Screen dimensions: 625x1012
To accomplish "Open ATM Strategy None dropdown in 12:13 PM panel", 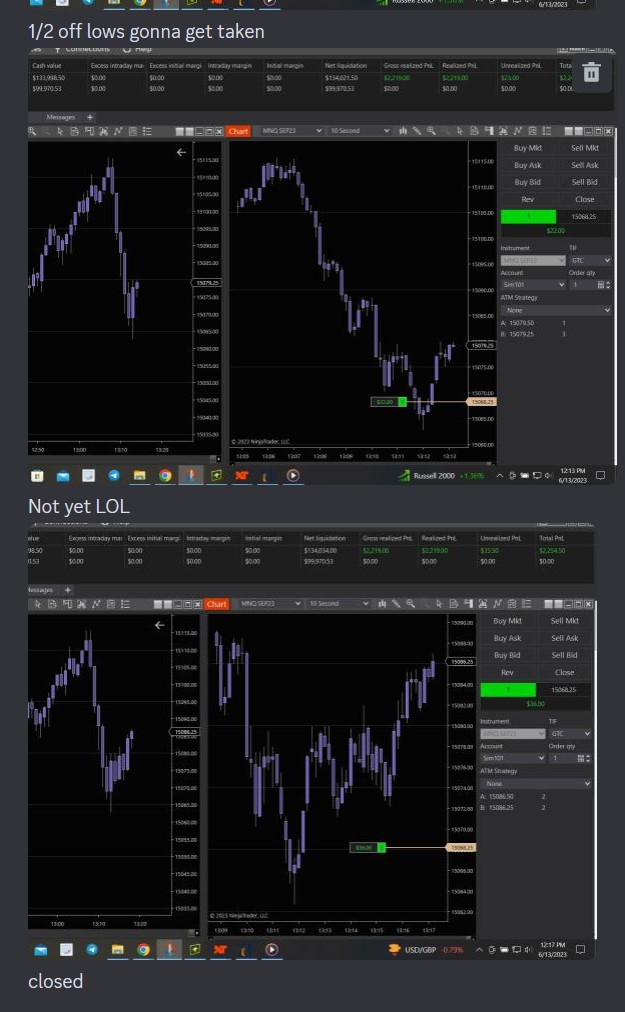I will (x=556, y=310).
